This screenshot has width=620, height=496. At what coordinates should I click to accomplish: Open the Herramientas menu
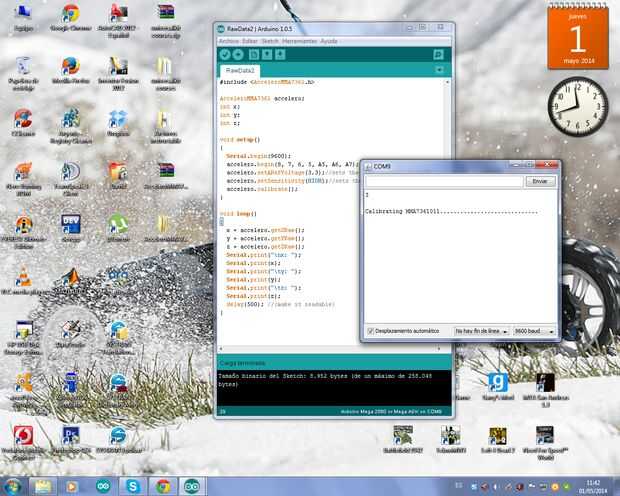click(x=299, y=41)
